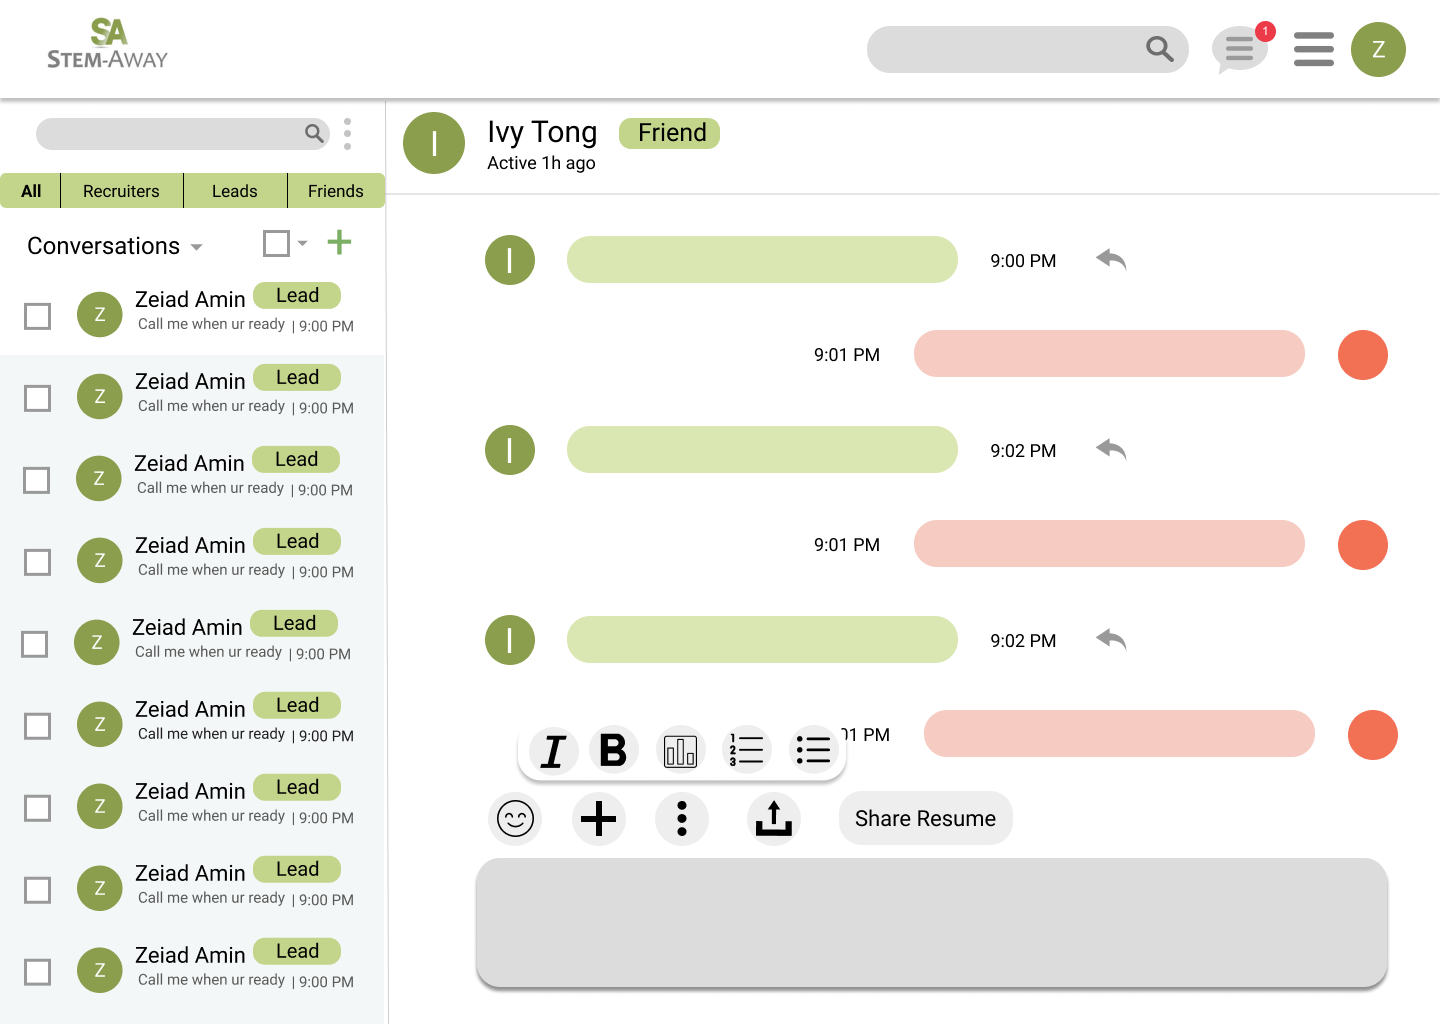Tick the select-all conversations checkbox
The height and width of the screenshot is (1024, 1440).
(276, 243)
